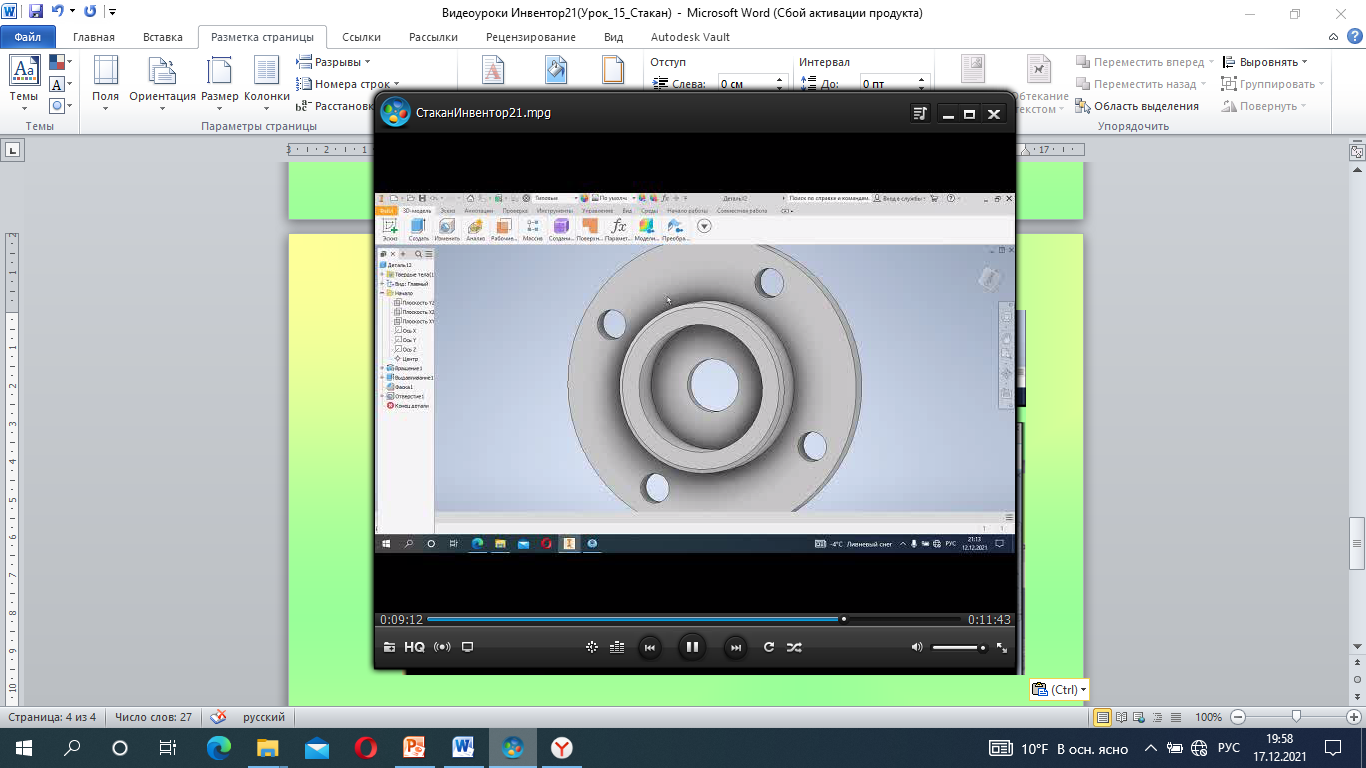The image size is (1366, 768).
Task: Save document from quick access toolbar
Action: tap(36, 12)
